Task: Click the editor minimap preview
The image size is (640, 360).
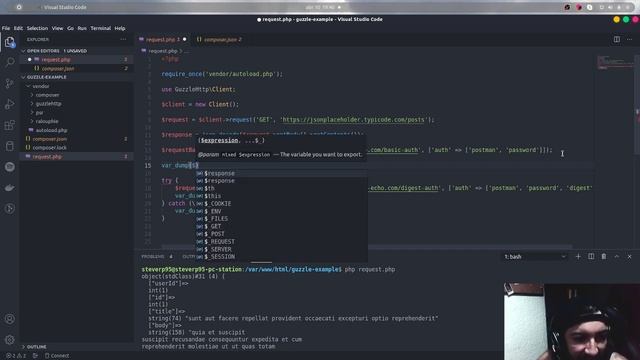Action: point(615,63)
